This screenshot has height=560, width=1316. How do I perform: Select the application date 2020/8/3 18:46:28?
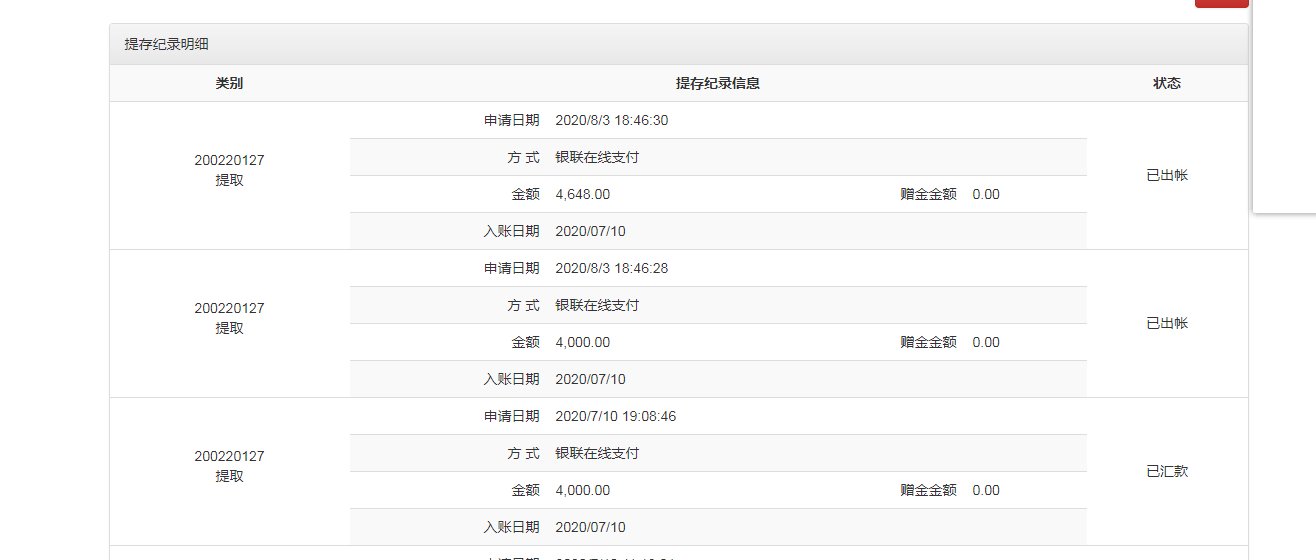[x=611, y=269]
